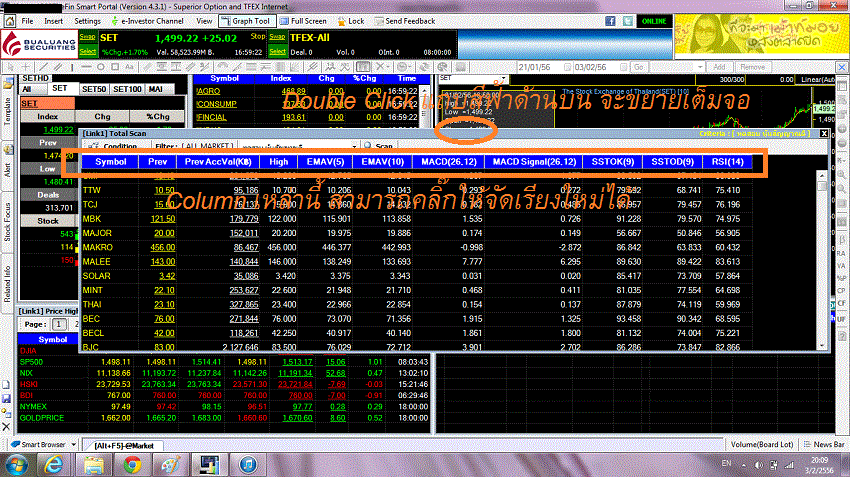The height and width of the screenshot is (477, 850).
Task: Select the Aa text annotation tool
Action: (129, 67)
